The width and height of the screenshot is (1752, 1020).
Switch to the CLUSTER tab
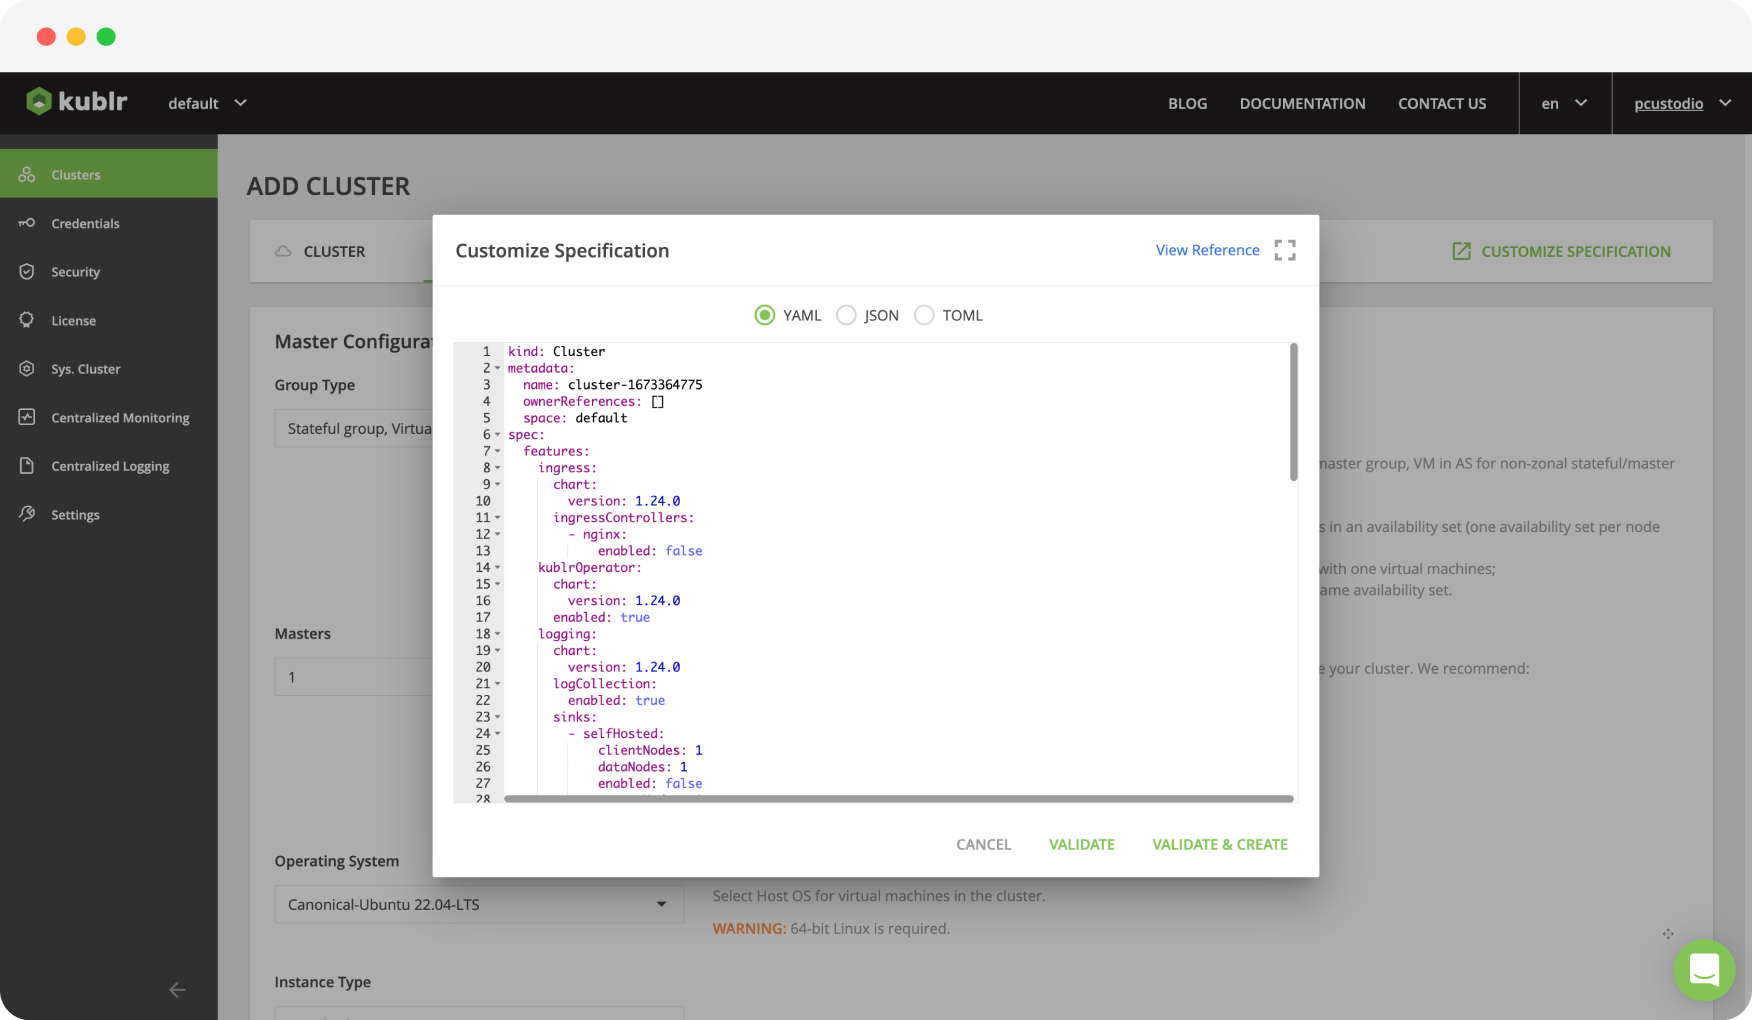(334, 251)
